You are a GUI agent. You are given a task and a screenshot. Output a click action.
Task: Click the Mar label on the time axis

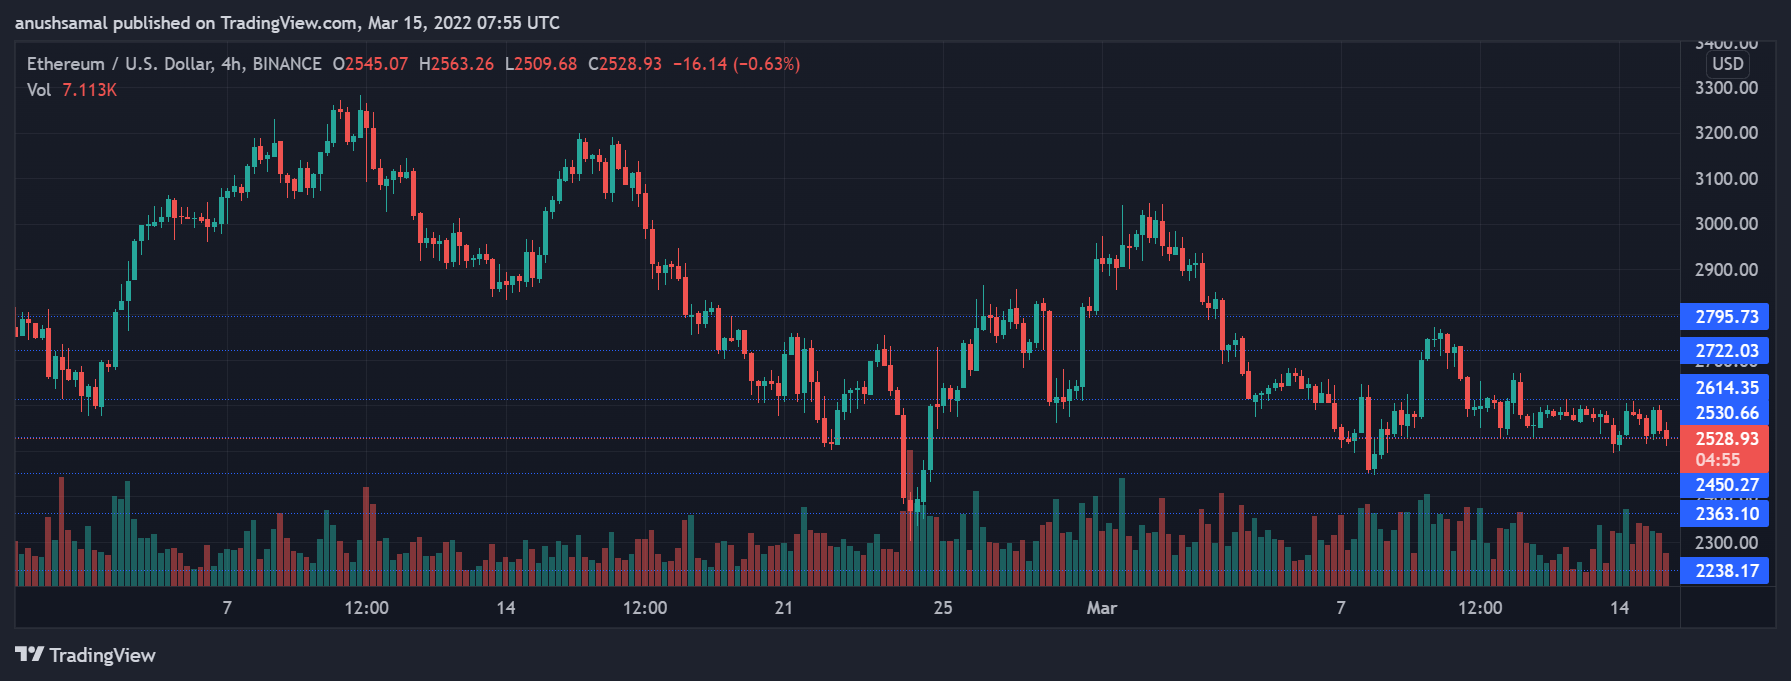tap(1101, 608)
